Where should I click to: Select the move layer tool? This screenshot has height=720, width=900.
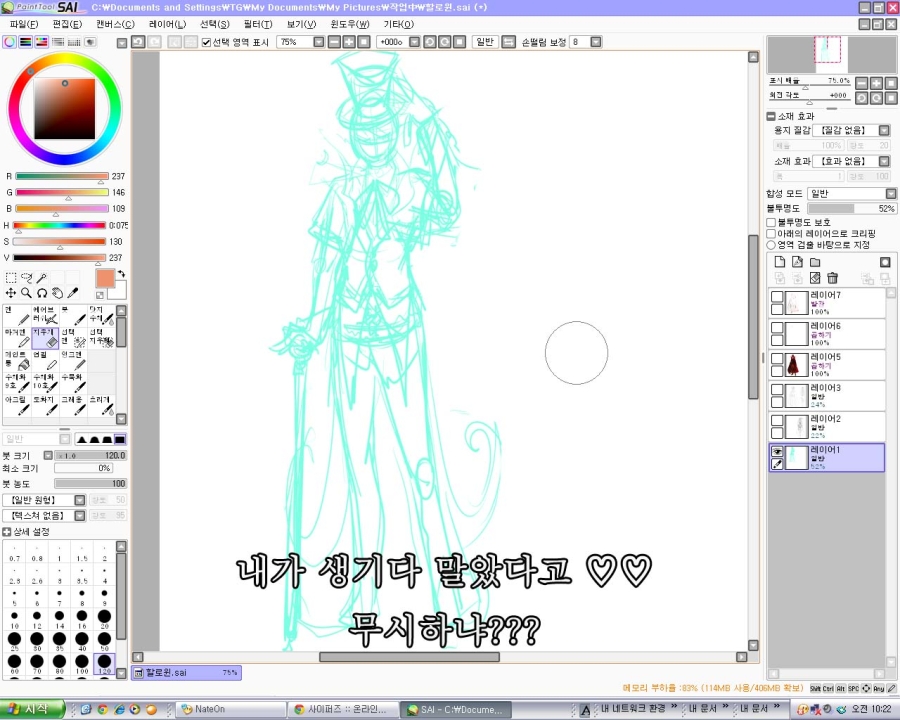tap(10, 293)
